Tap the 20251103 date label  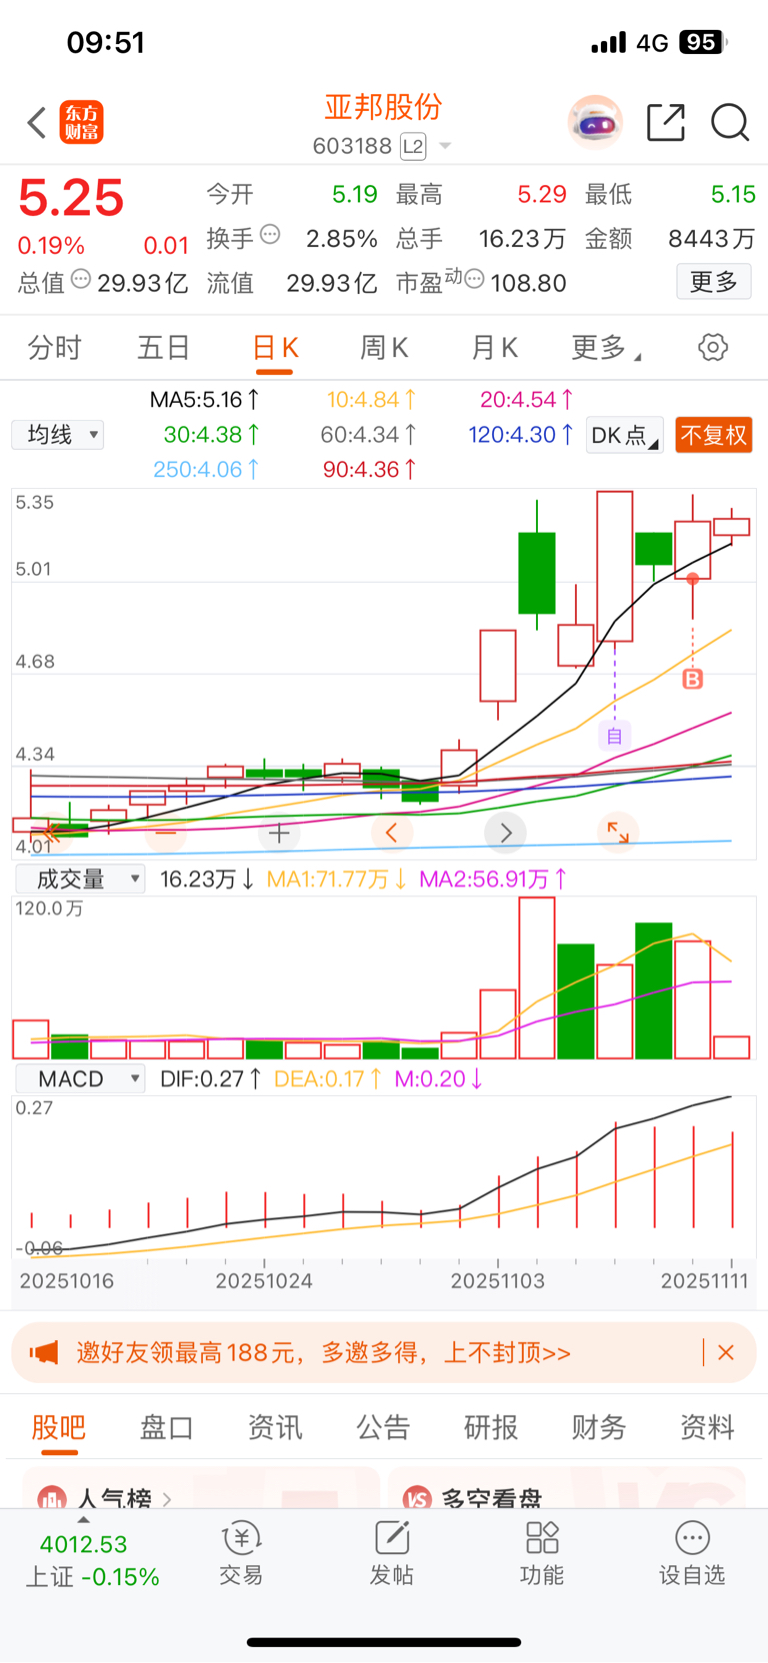pyautogui.click(x=497, y=1281)
